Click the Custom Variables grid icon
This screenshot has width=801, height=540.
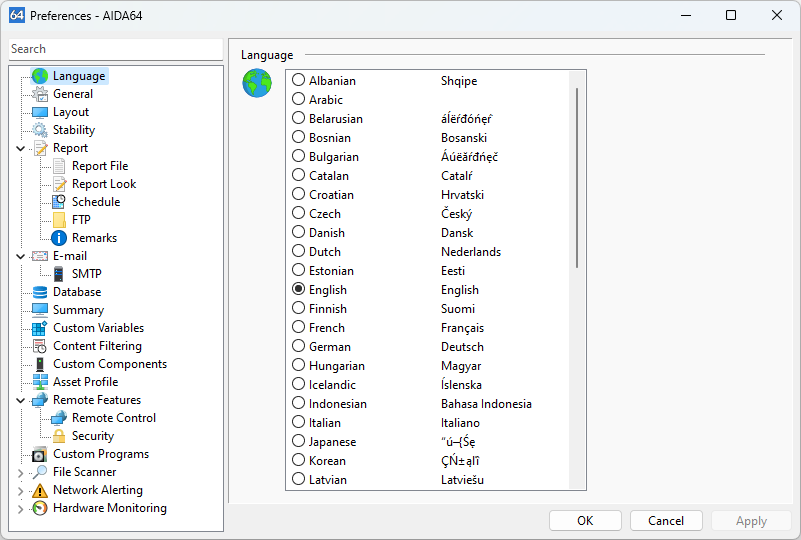pyautogui.click(x=40, y=328)
